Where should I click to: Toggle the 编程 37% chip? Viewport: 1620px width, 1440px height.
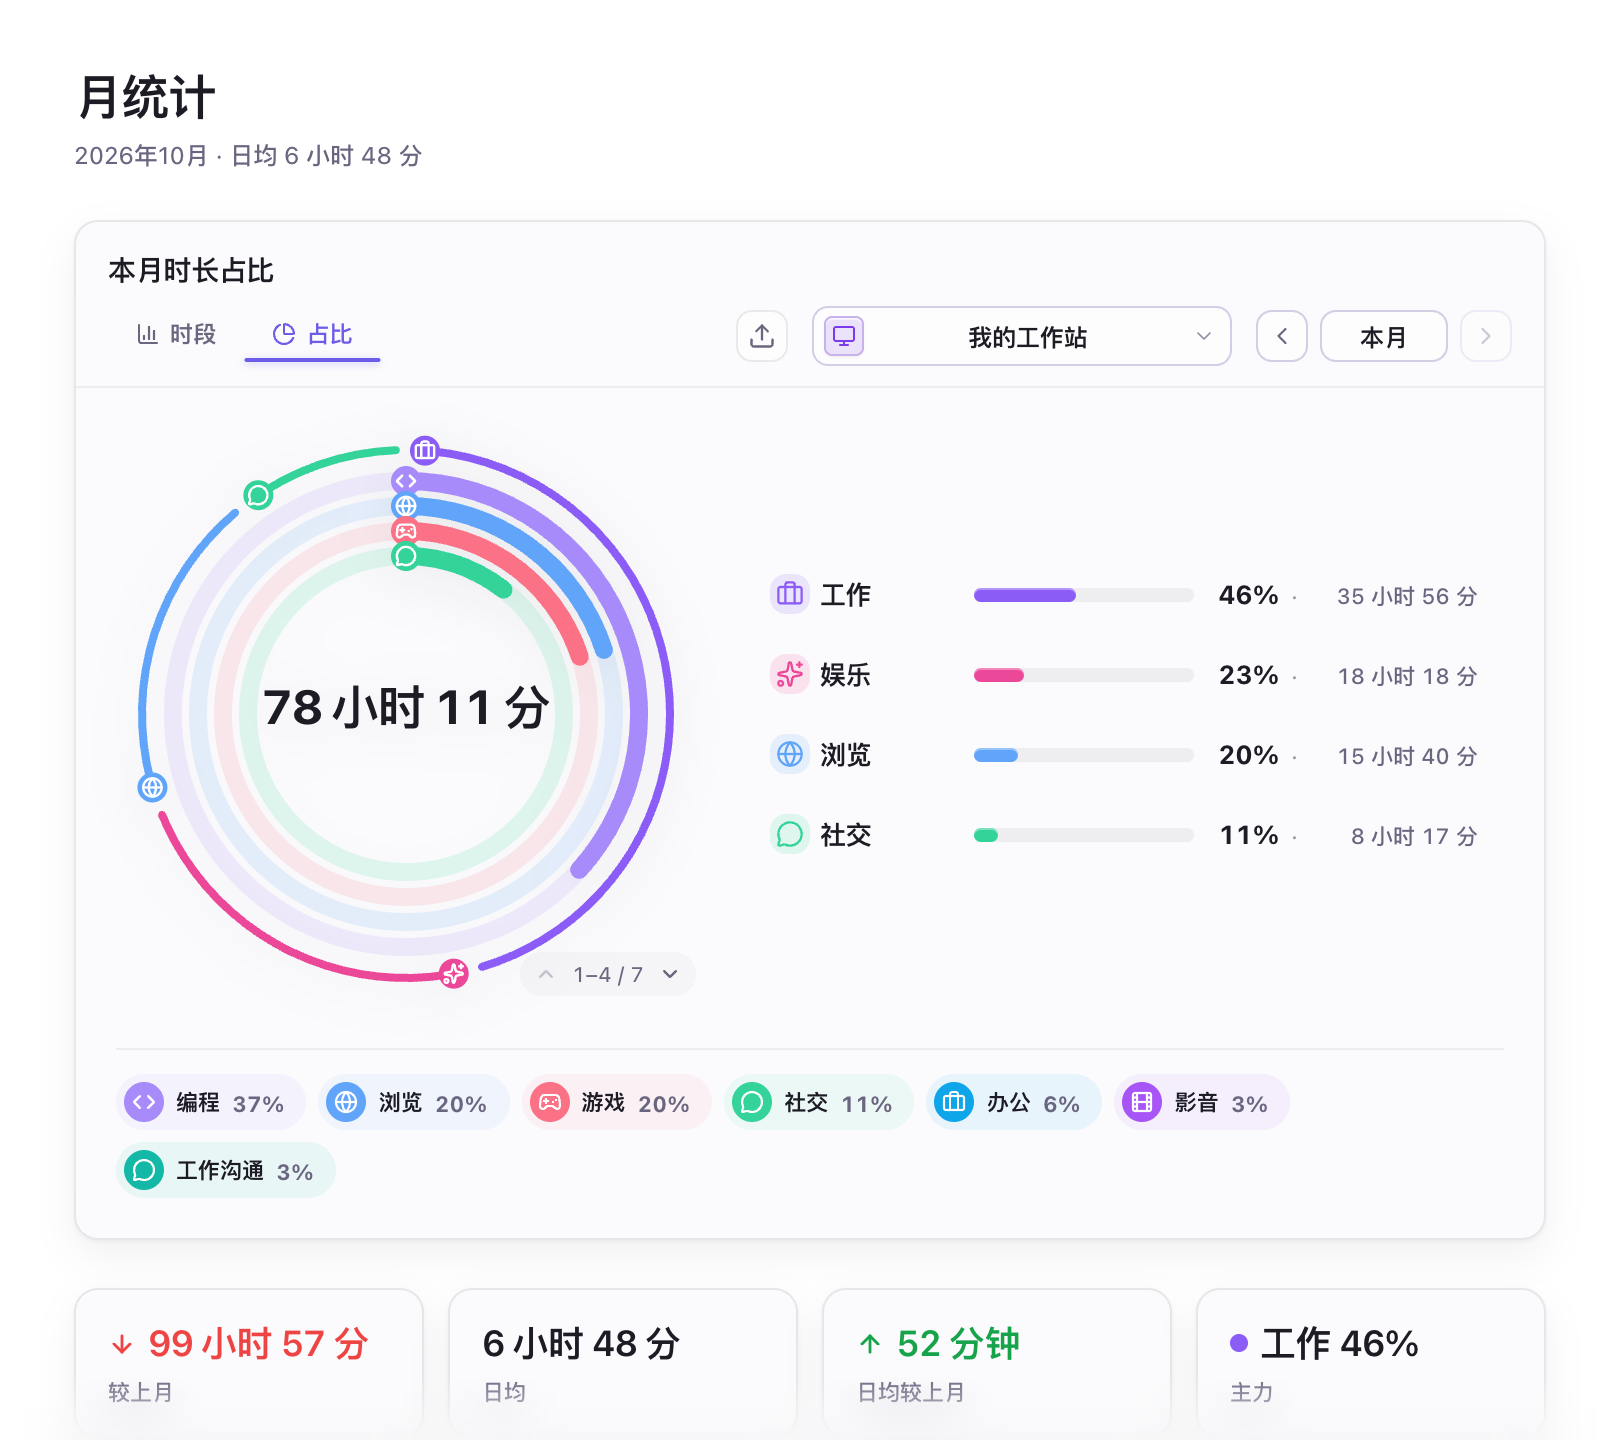pyautogui.click(x=210, y=1102)
